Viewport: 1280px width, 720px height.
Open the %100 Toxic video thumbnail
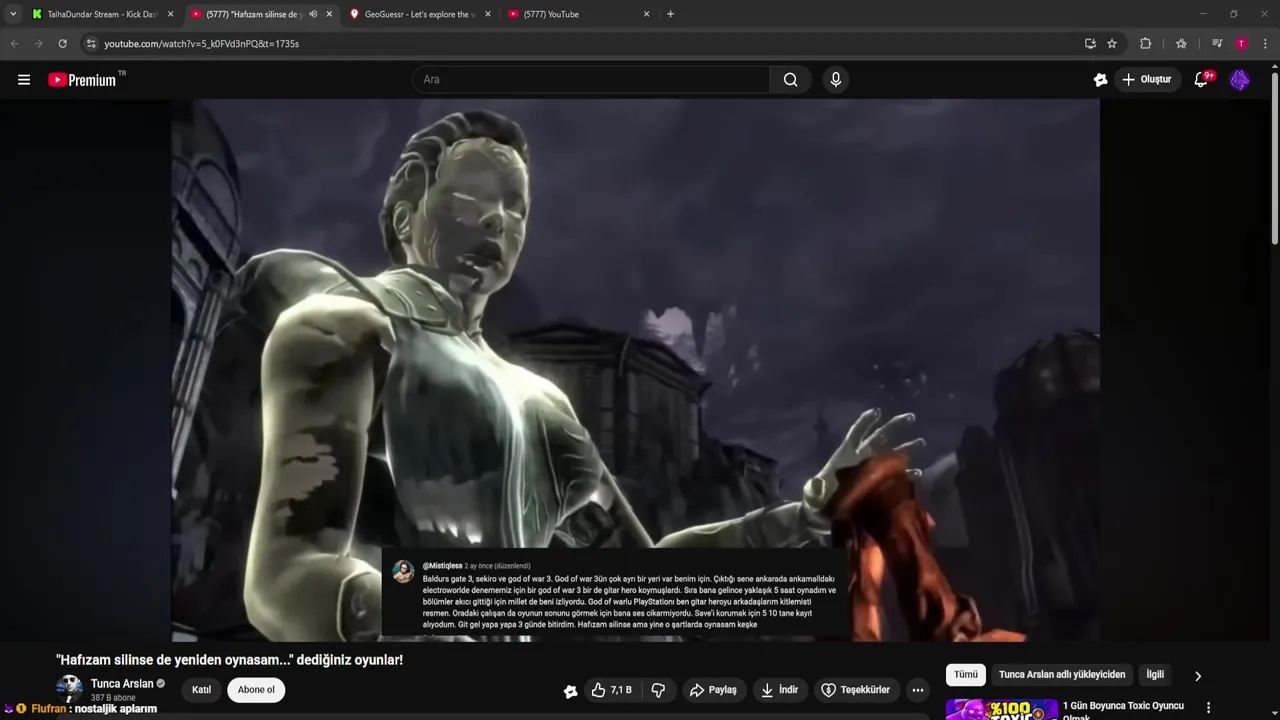click(1002, 709)
